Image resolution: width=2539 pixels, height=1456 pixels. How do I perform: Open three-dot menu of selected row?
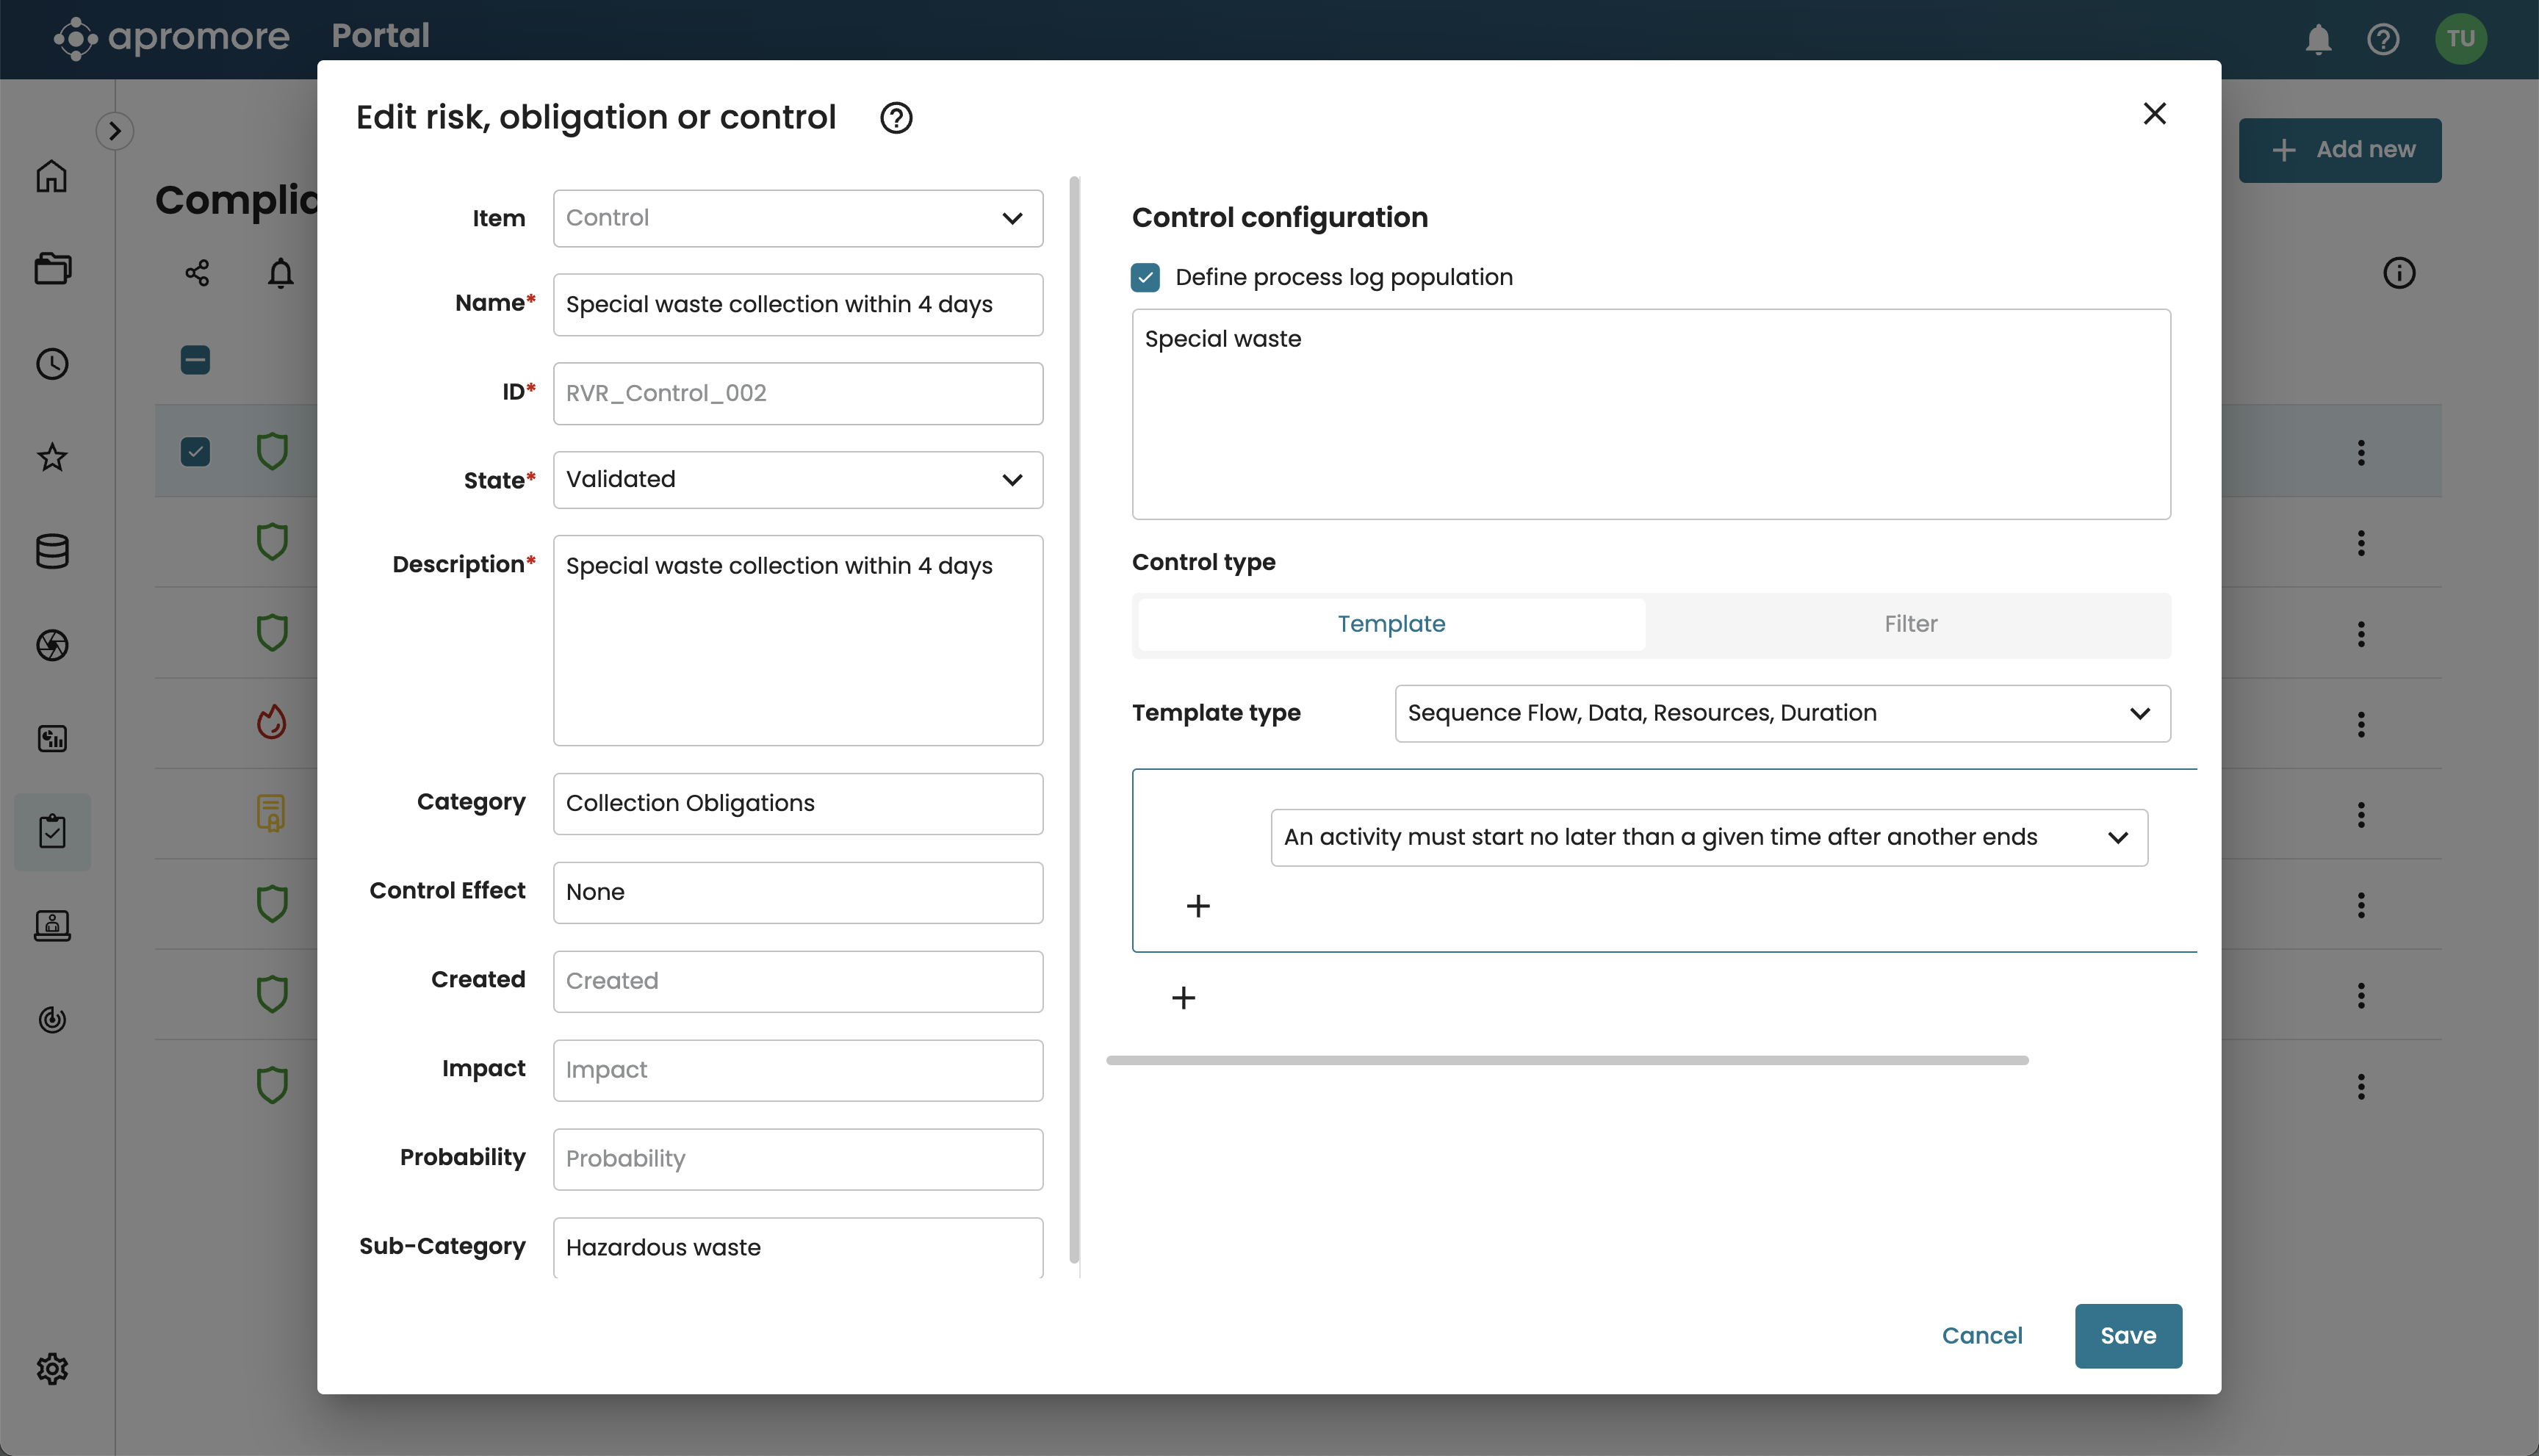coord(2360,453)
